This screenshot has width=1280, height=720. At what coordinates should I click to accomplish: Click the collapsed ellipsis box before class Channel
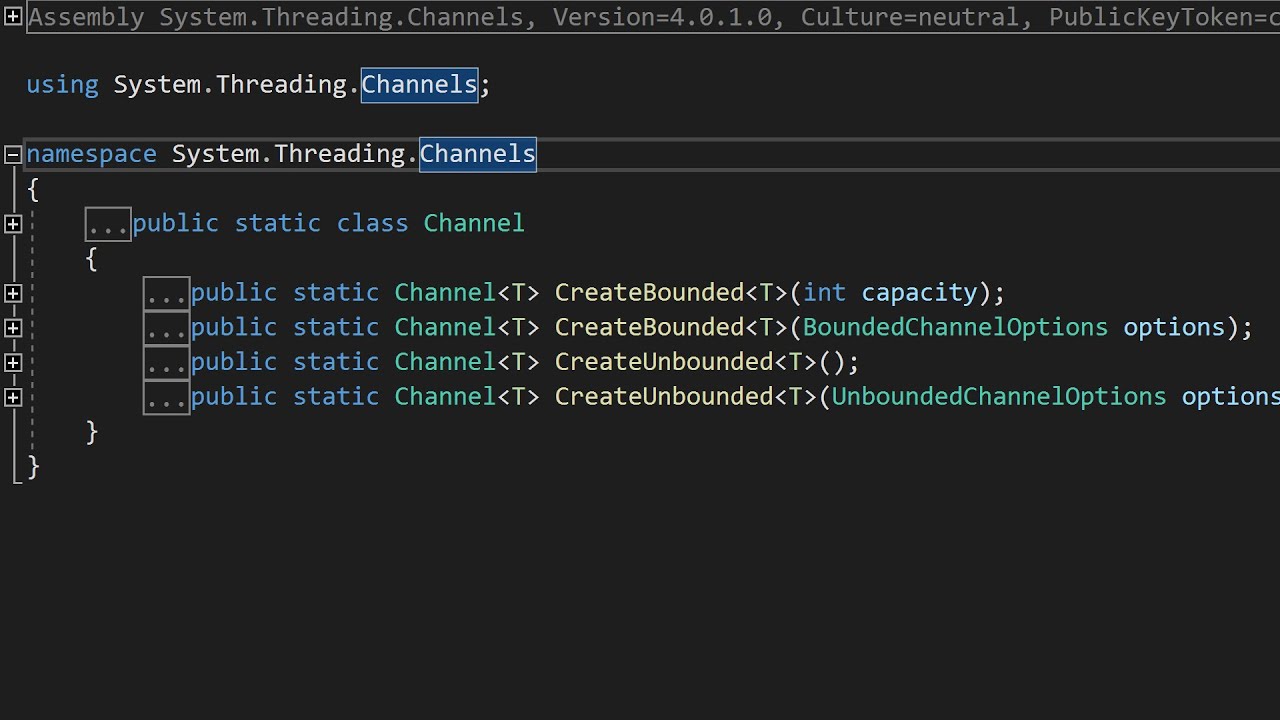108,224
